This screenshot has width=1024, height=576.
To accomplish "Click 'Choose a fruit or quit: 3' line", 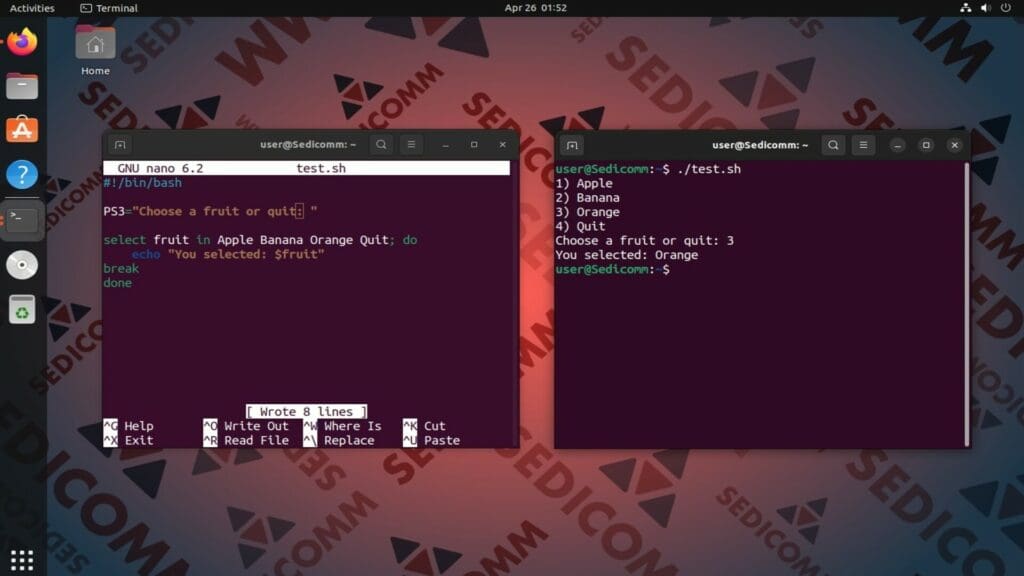I will point(645,240).
